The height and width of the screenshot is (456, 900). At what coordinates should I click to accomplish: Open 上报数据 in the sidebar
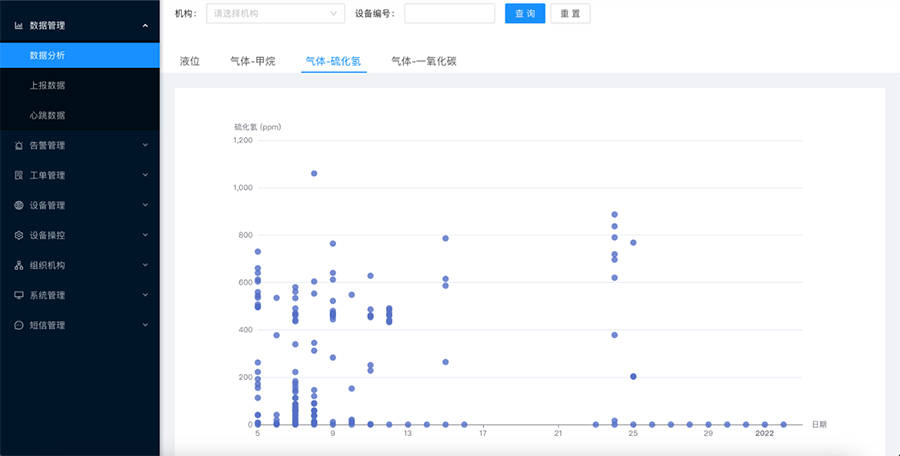[48, 86]
